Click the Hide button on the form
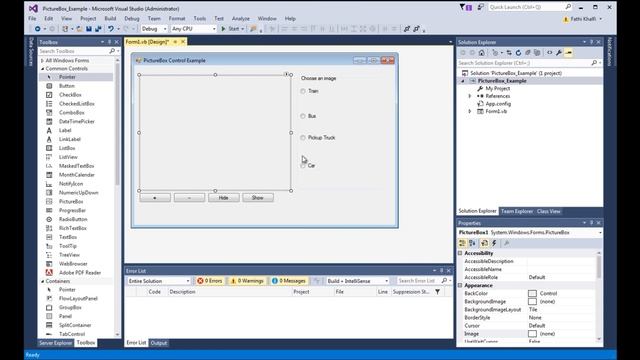 click(223, 198)
